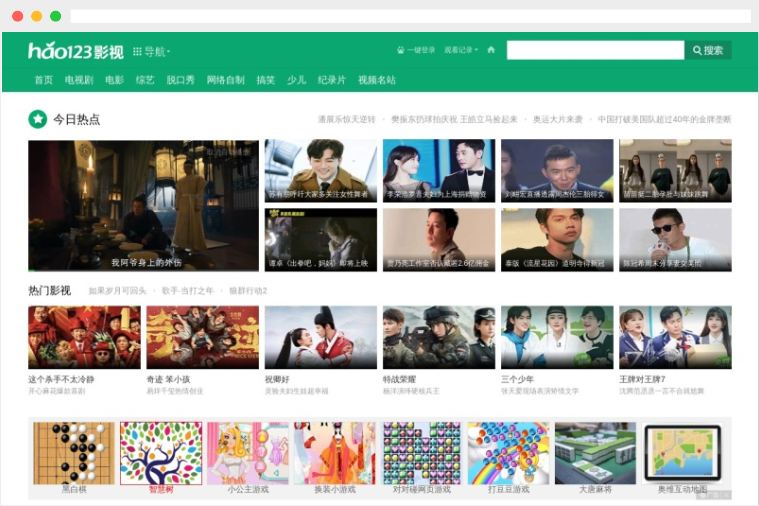Open the 贾乃亮工作室 video thumbnail
759x506 pixels.
439,240
